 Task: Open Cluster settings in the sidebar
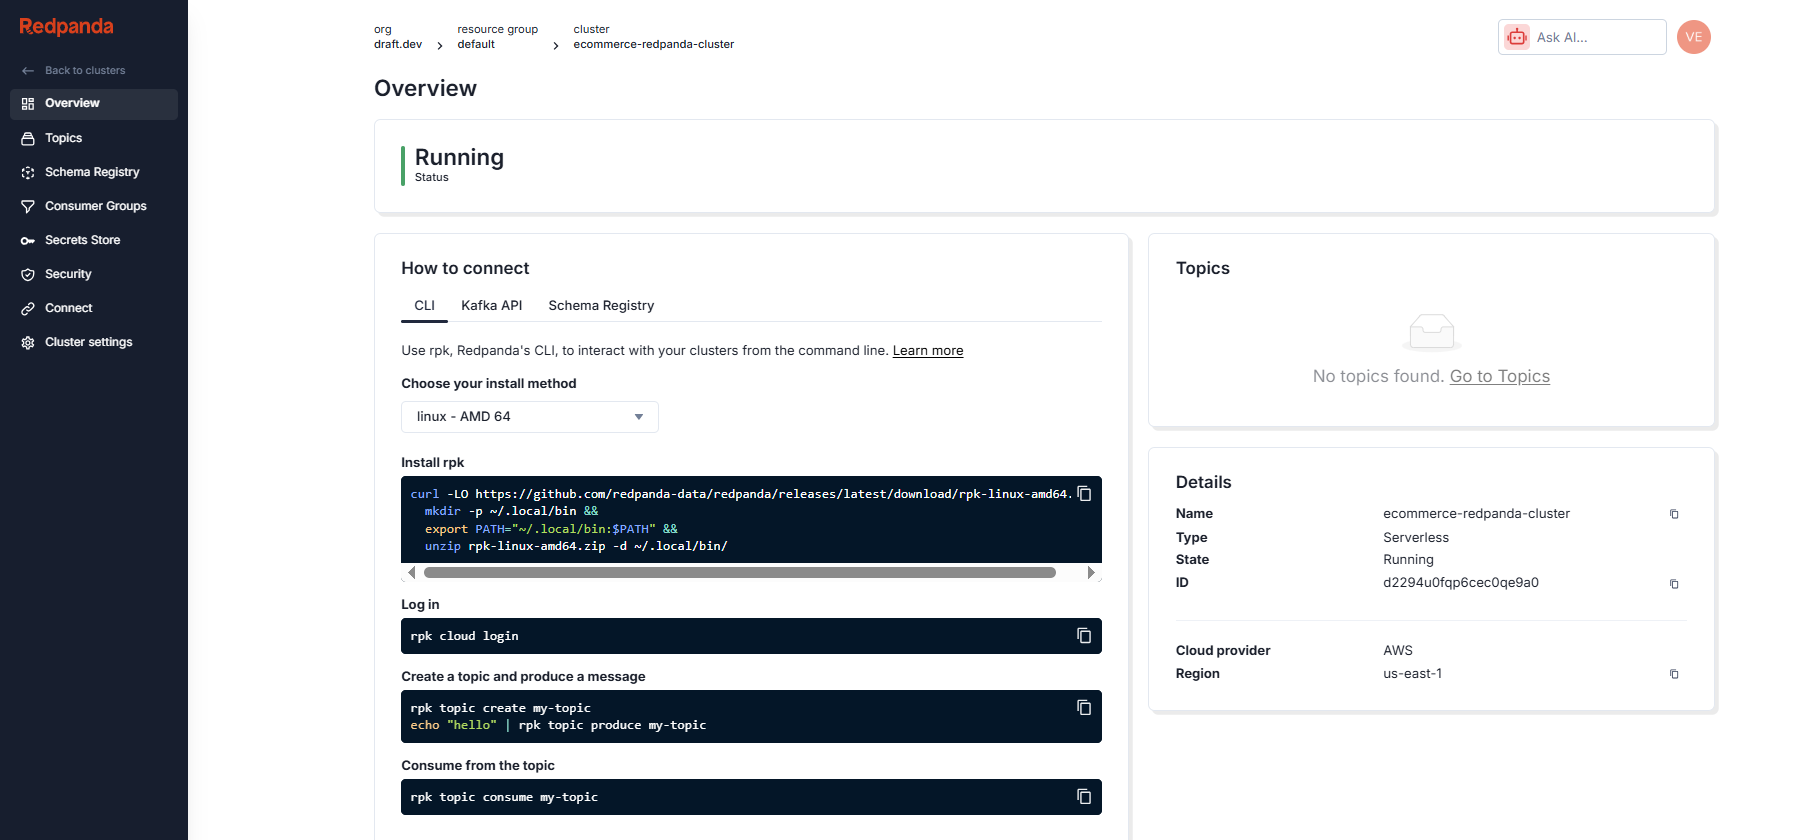pyautogui.click(x=94, y=342)
